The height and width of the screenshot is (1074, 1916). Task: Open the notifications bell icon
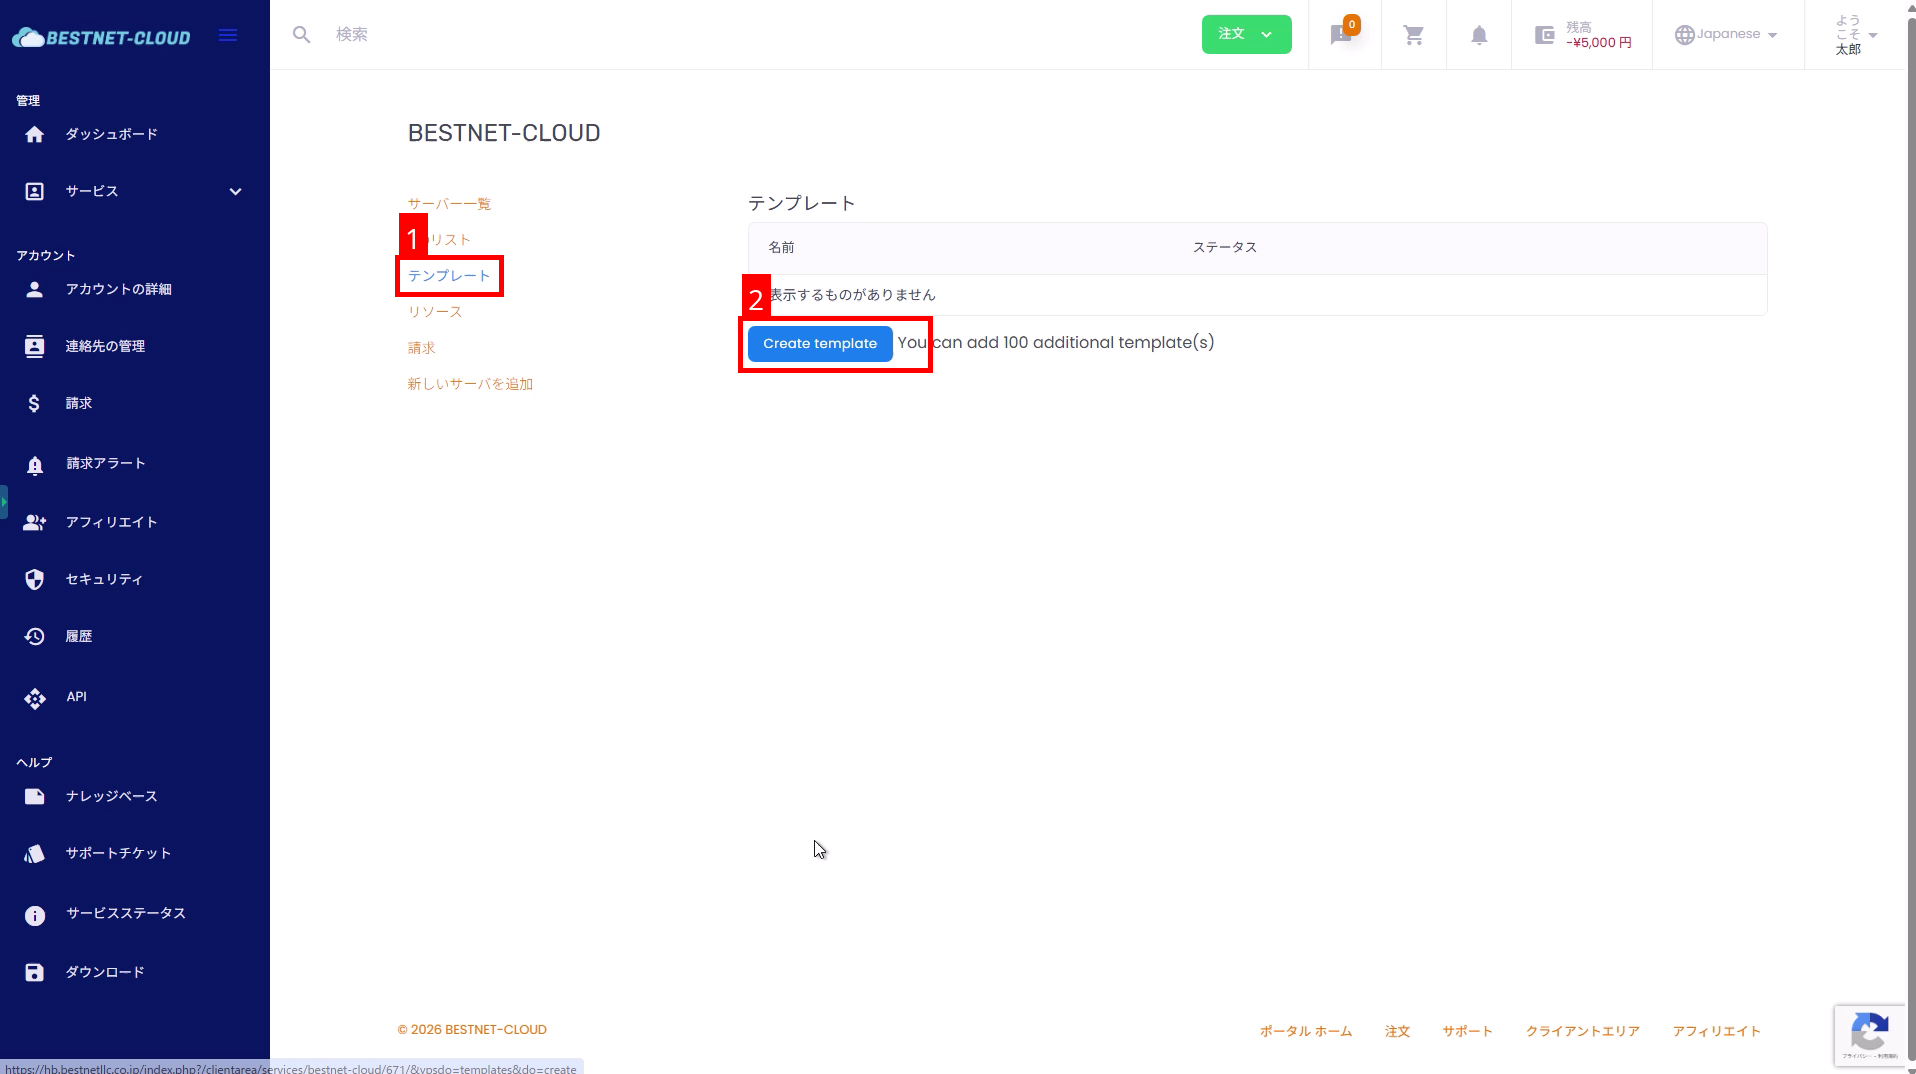(1478, 35)
